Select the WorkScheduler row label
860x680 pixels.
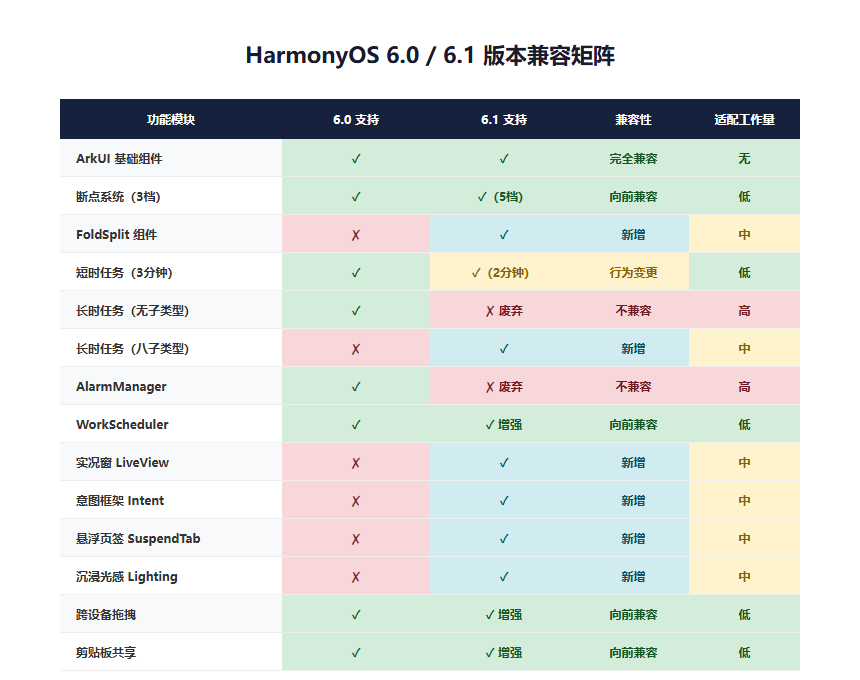(x=122, y=424)
